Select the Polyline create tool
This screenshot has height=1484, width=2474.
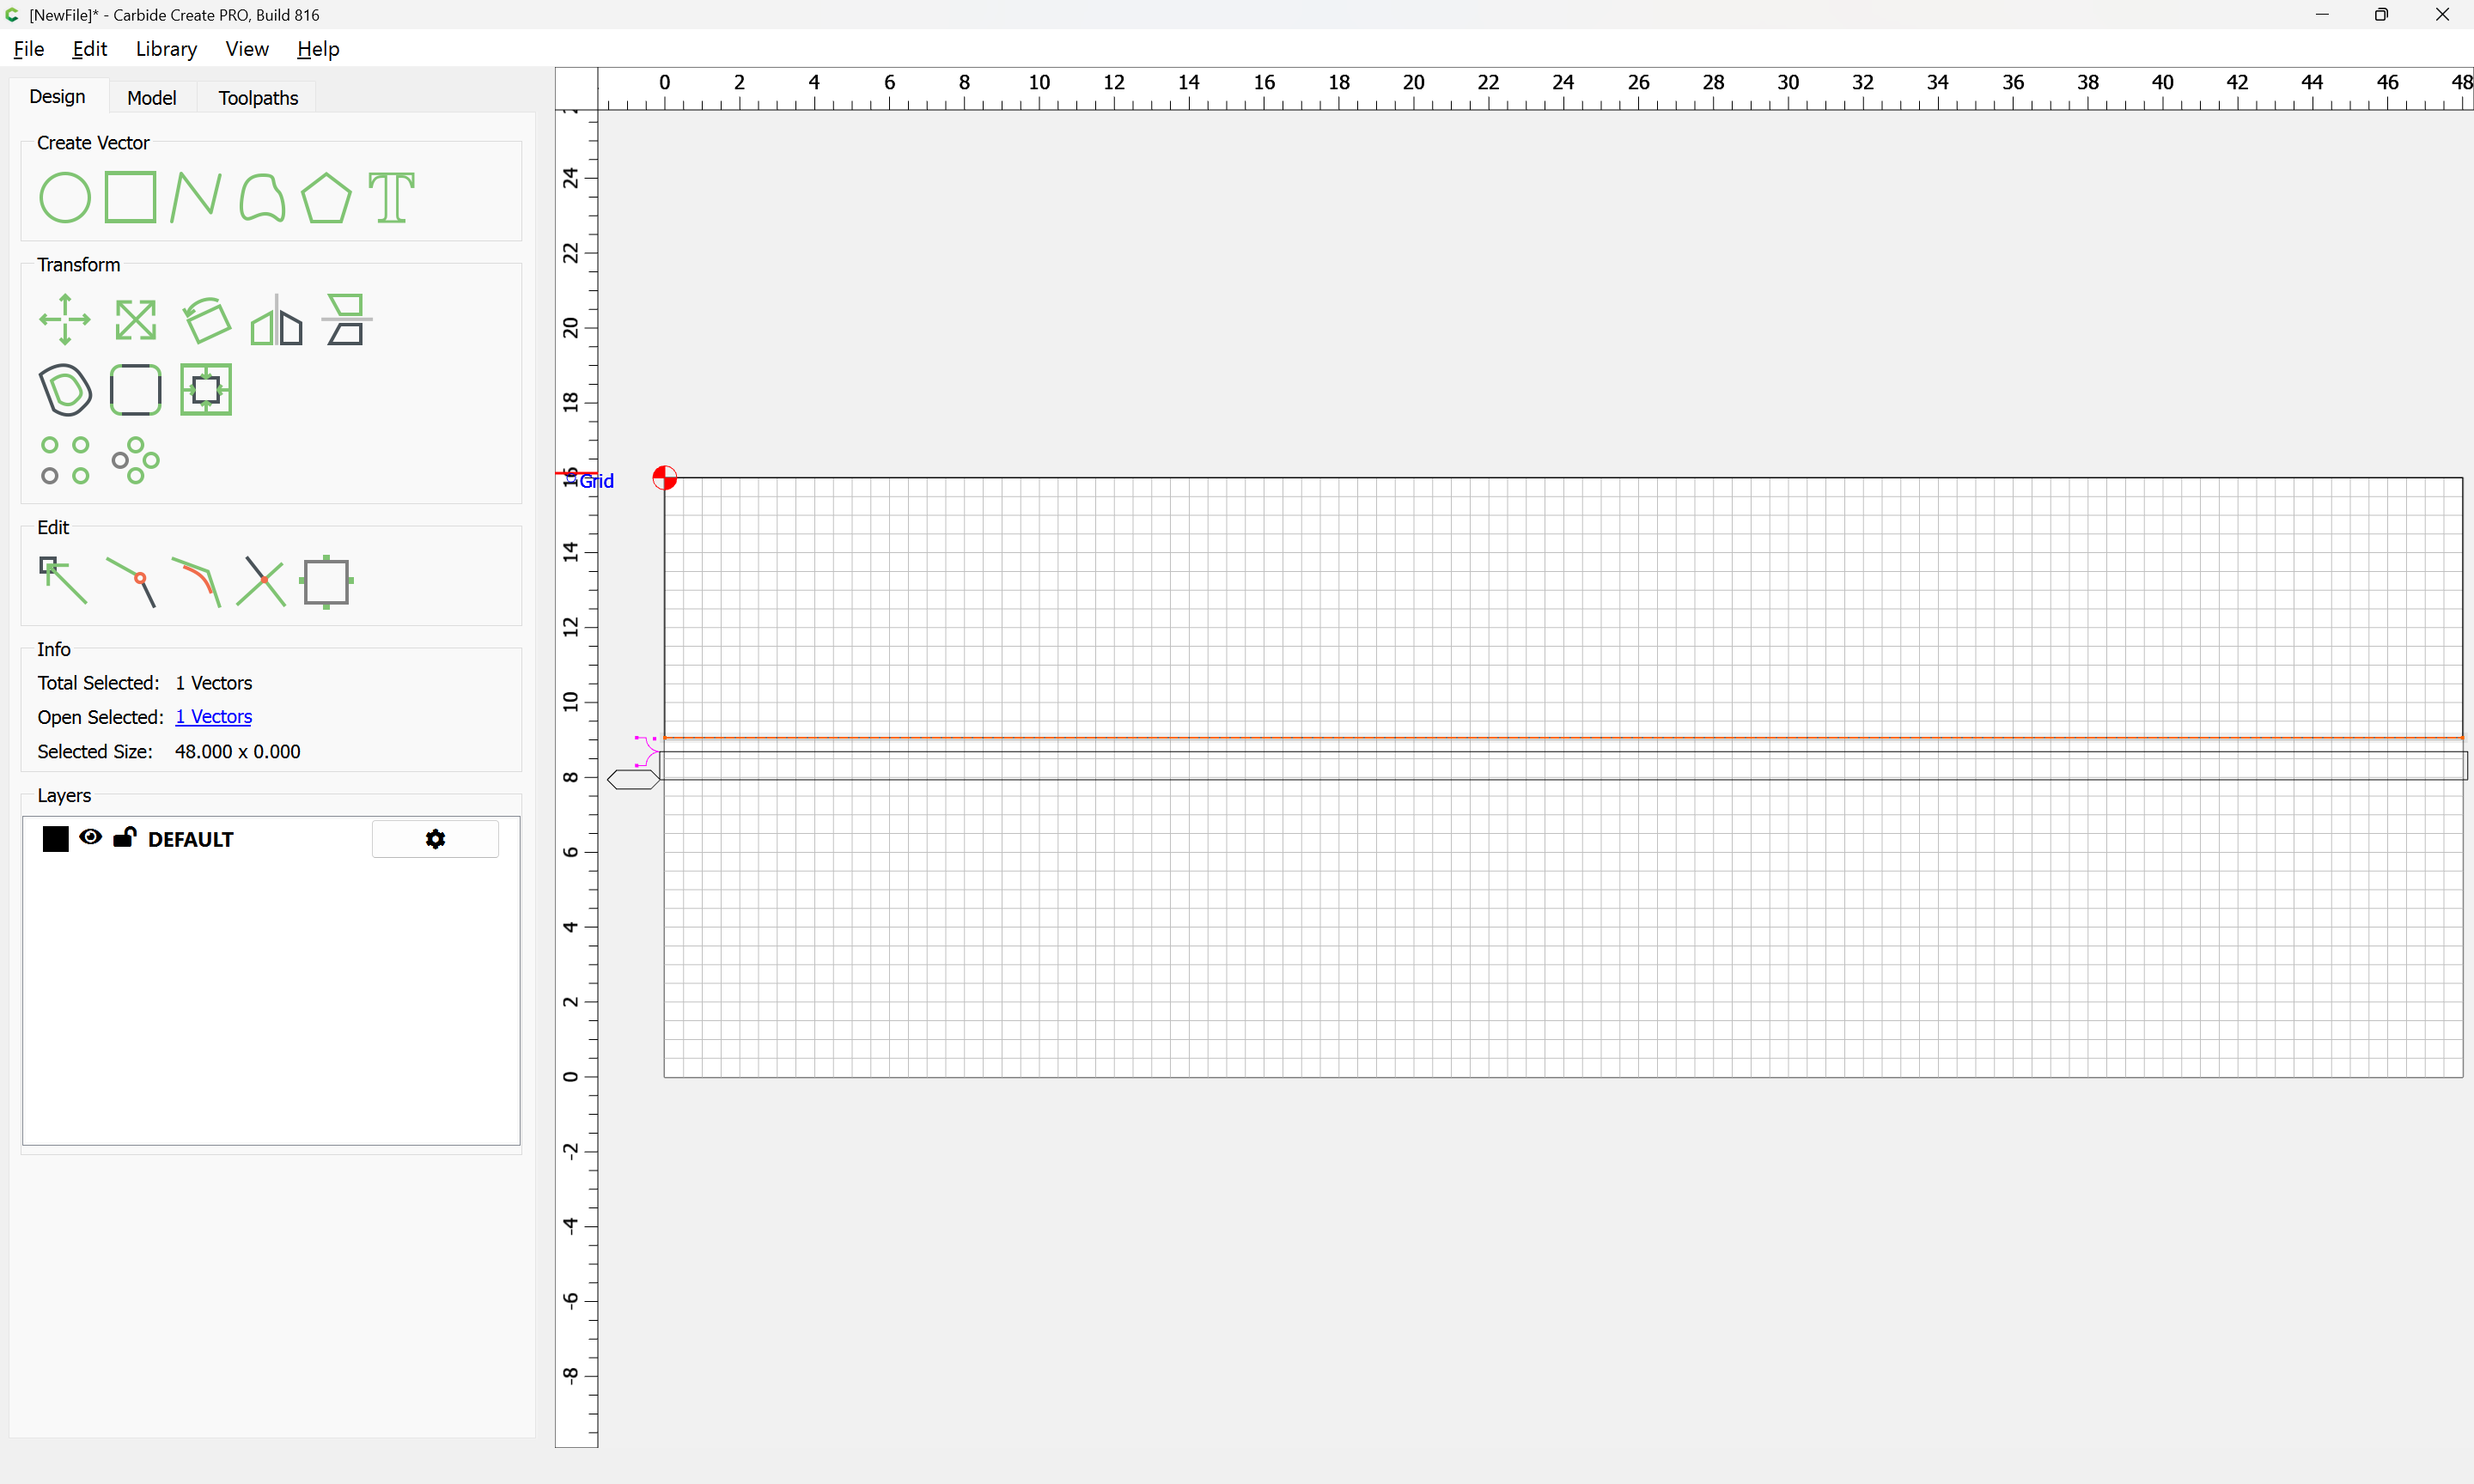pyautogui.click(x=195, y=197)
